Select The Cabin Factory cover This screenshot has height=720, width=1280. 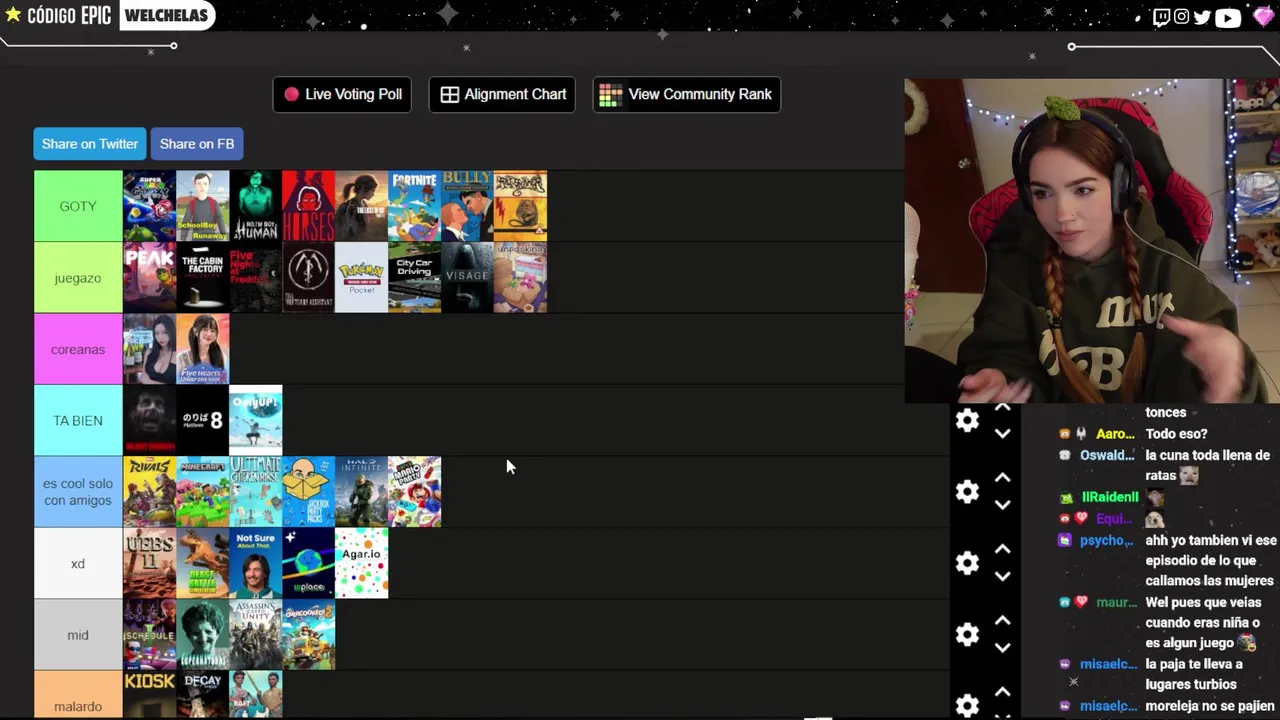202,278
